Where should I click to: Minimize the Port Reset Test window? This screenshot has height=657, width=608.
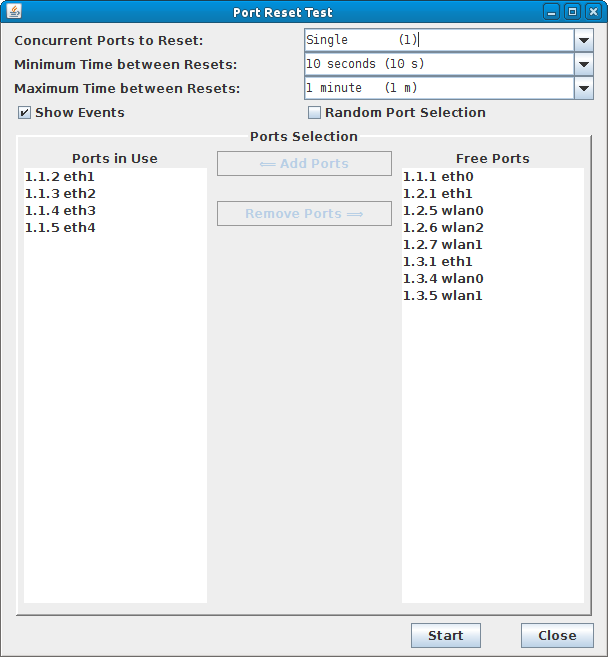pyautogui.click(x=551, y=12)
